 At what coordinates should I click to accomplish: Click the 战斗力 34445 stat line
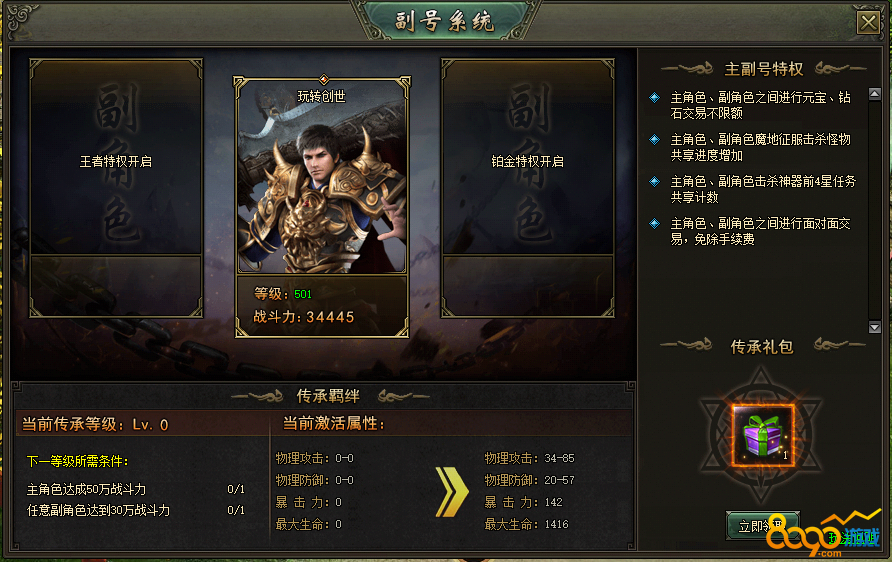click(304, 317)
